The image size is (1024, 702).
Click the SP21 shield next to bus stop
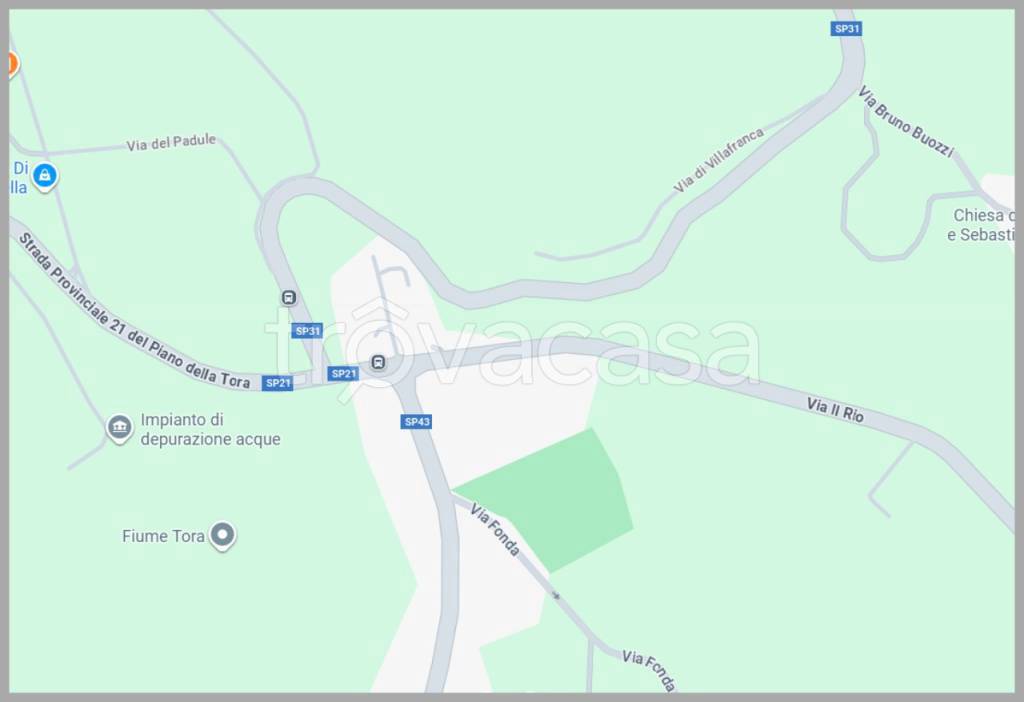pos(344,374)
